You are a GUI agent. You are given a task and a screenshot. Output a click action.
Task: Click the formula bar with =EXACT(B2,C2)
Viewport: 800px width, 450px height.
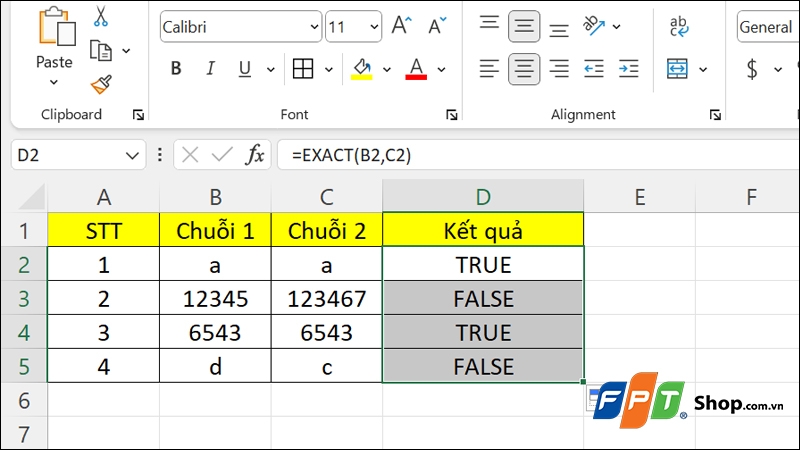coord(538,155)
